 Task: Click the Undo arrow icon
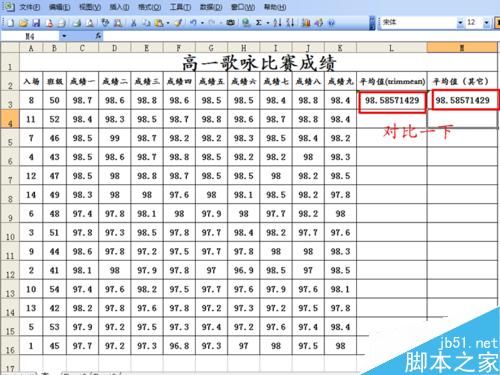tap(179, 23)
